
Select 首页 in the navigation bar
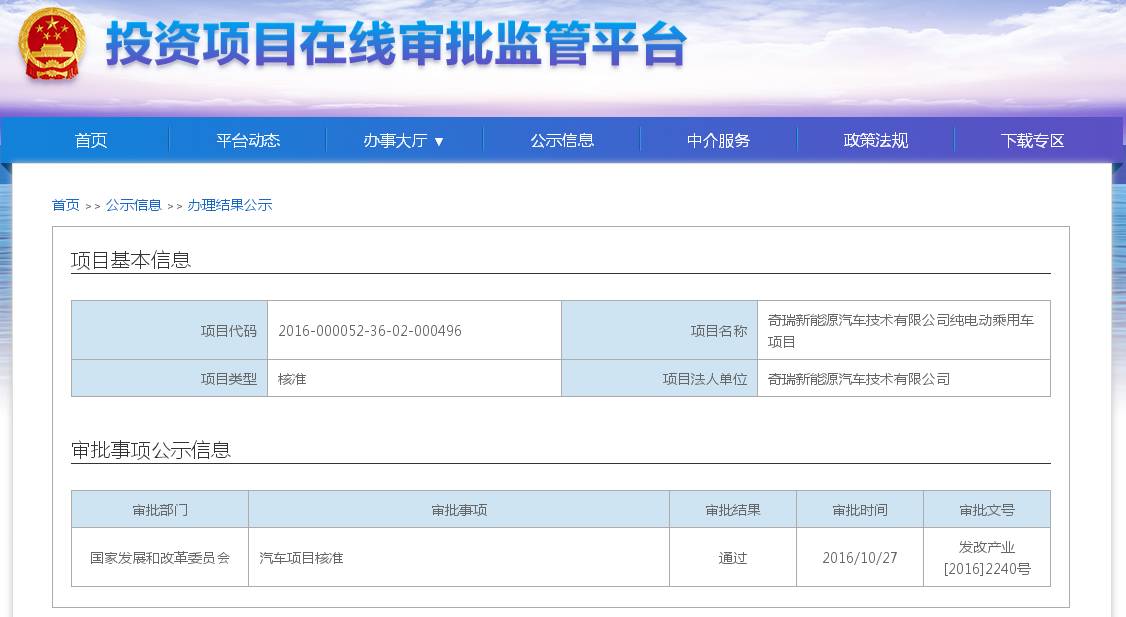(91, 139)
